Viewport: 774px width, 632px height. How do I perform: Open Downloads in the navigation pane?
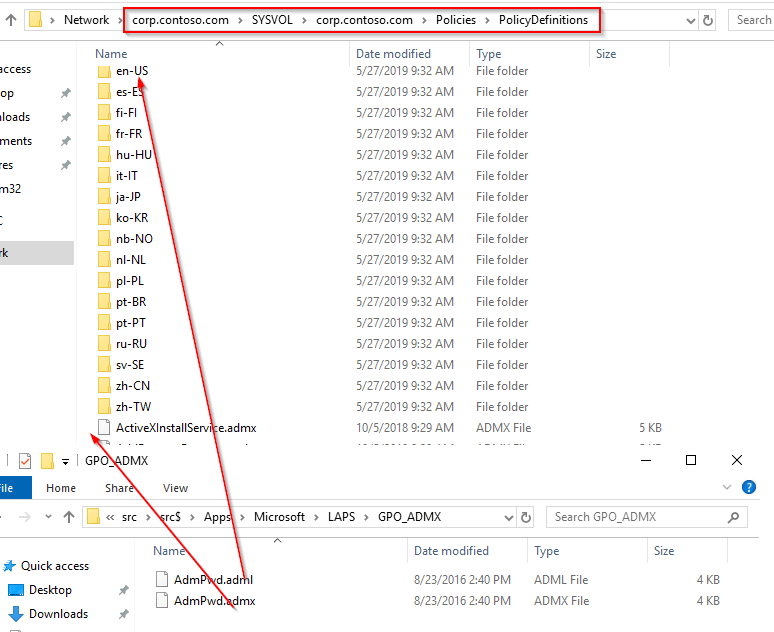(58, 614)
